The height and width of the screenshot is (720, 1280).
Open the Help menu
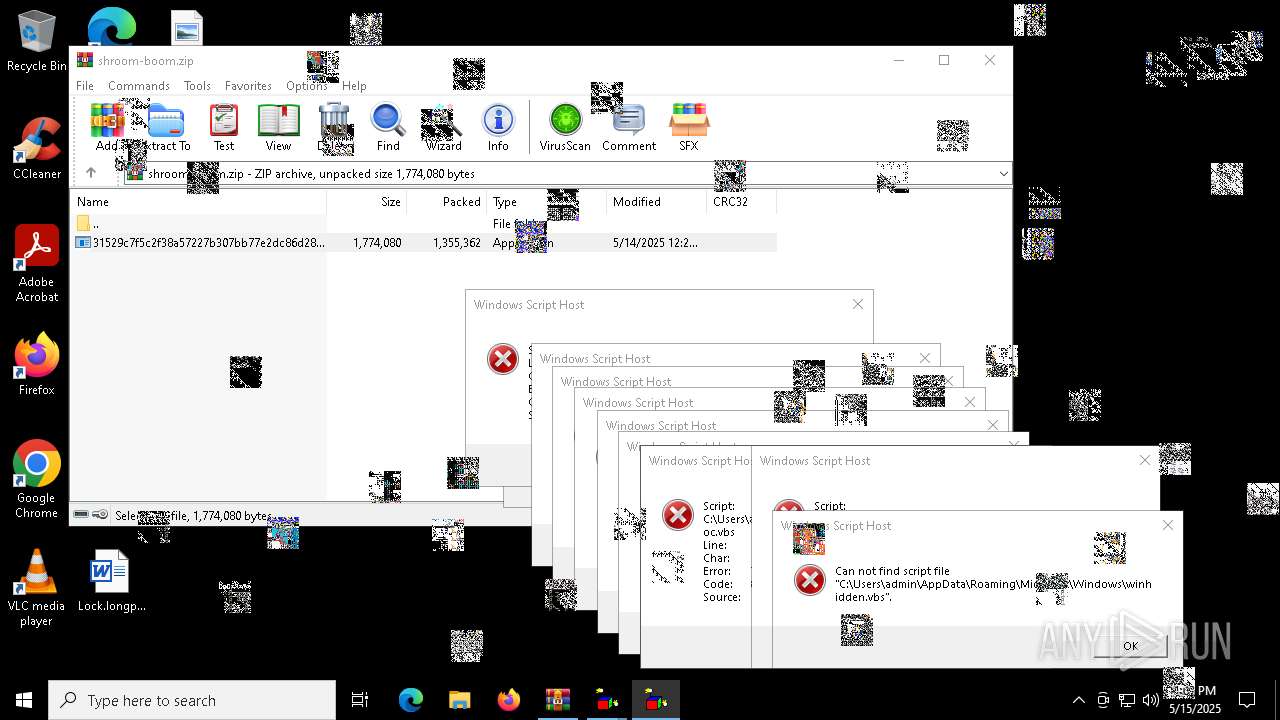coord(354,86)
